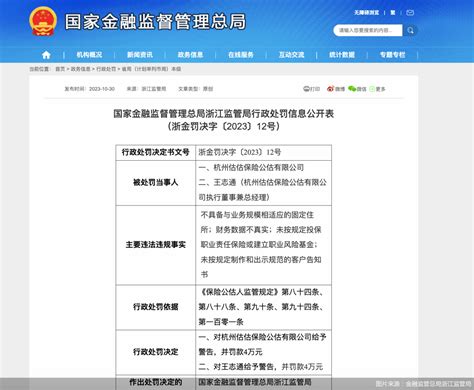Click the 行政处罚决定书文号 table label
This screenshot has width=474, height=390.
point(156,152)
